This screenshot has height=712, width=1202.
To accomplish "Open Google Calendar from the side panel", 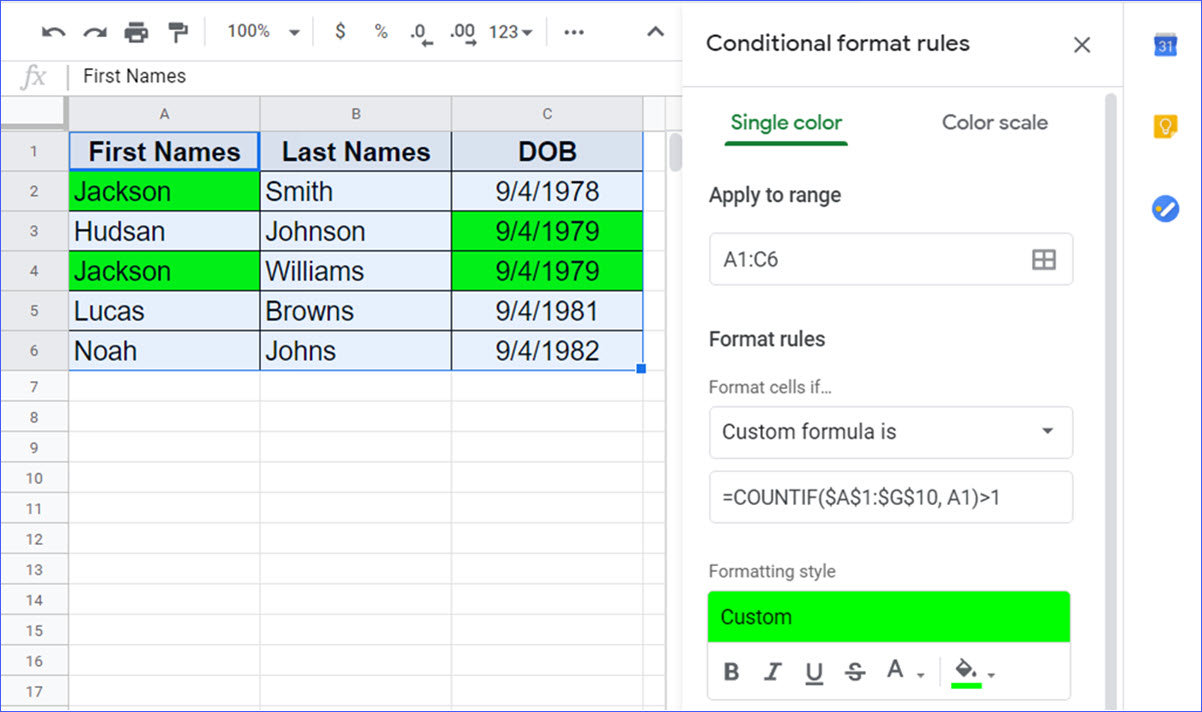I will (1166, 44).
